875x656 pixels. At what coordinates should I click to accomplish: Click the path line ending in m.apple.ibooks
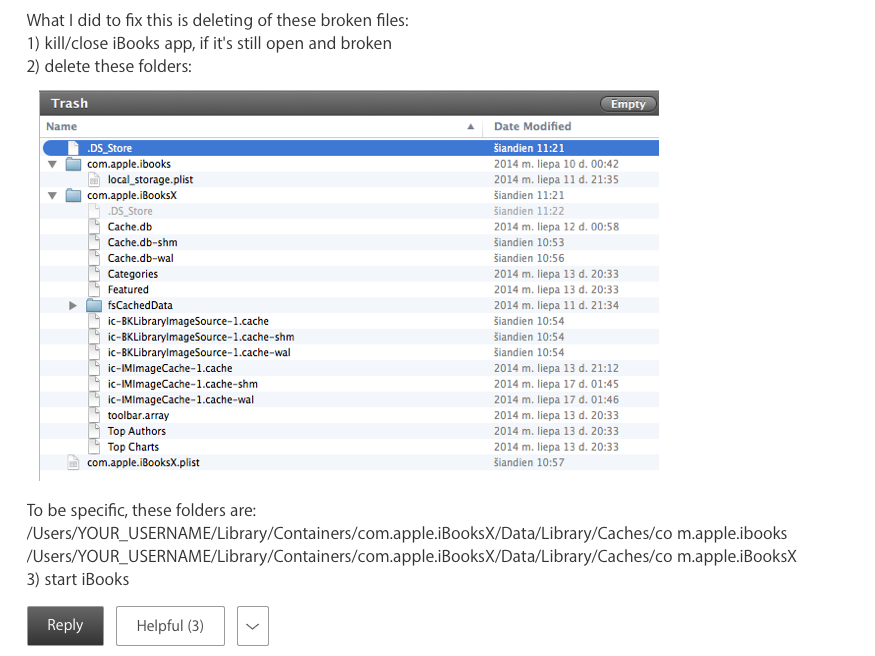point(407,533)
